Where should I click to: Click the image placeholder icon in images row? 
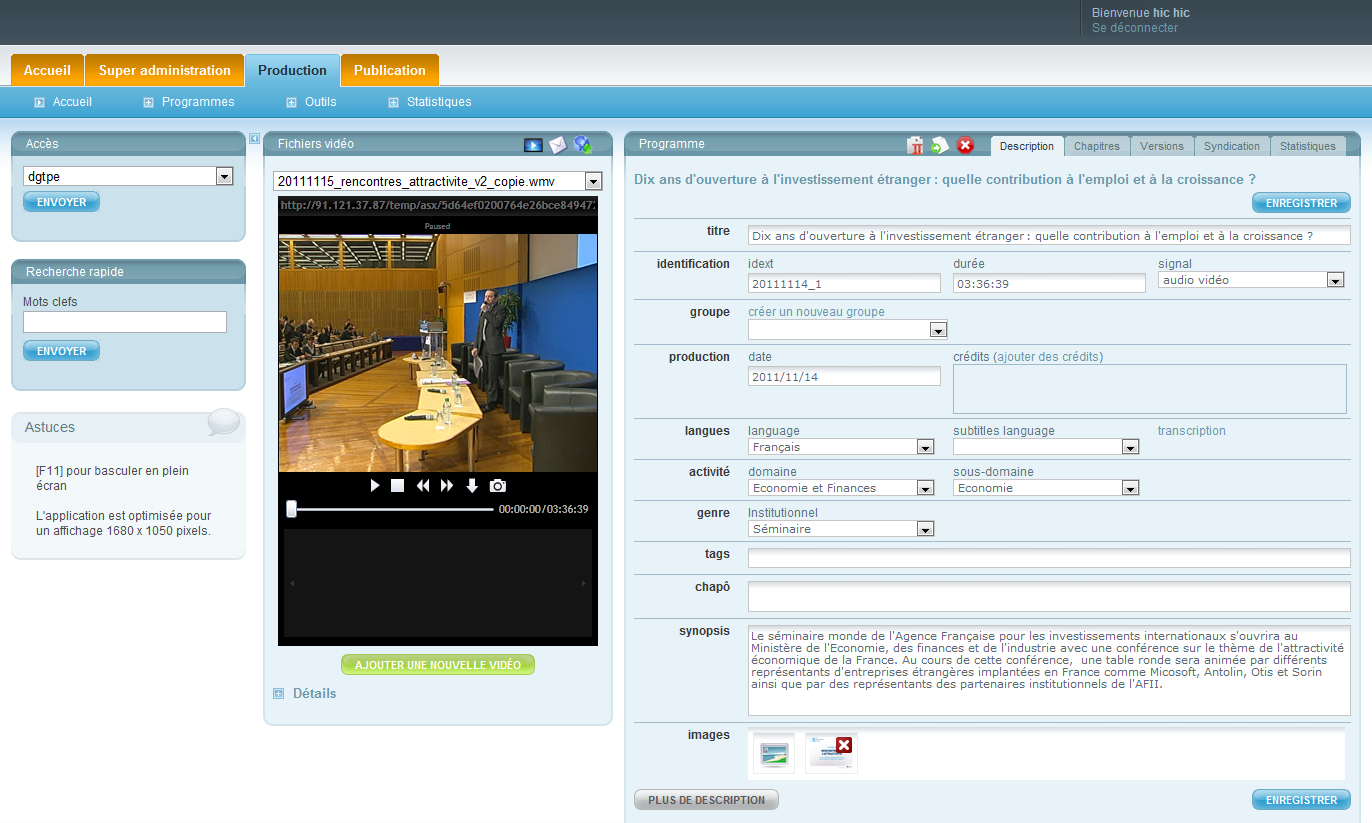coord(774,753)
